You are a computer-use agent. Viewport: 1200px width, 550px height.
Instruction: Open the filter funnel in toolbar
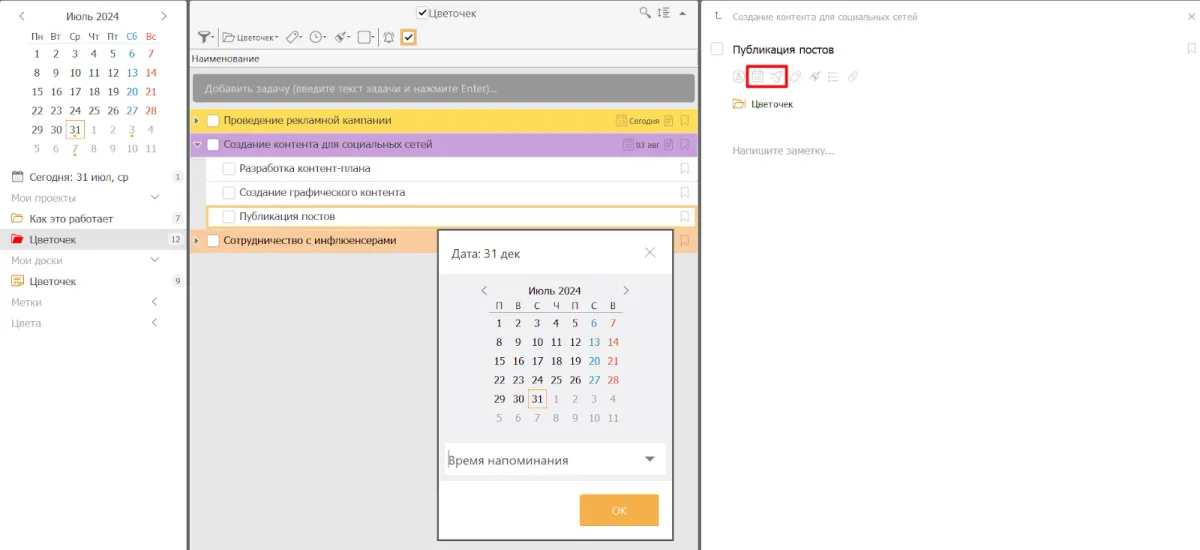tap(204, 37)
